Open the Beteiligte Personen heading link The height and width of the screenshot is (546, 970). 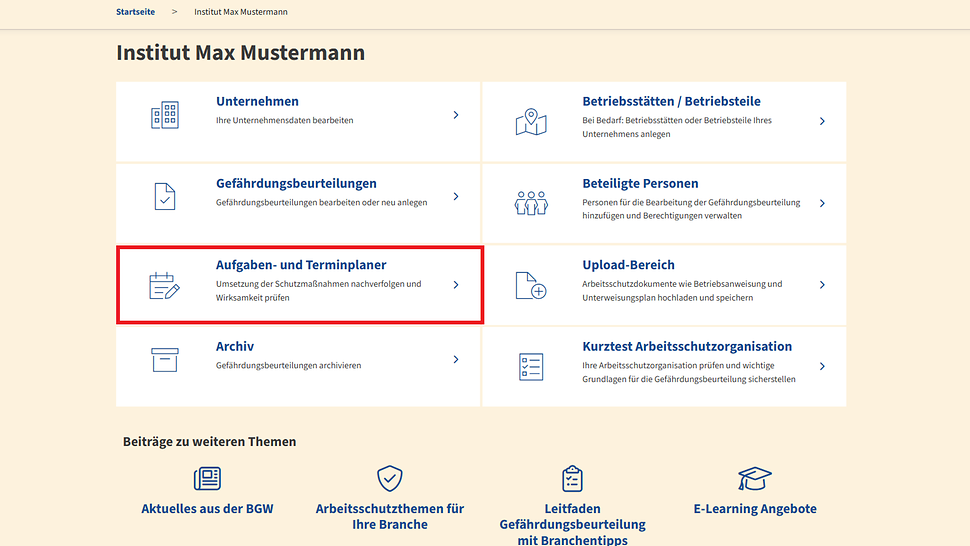click(x=640, y=184)
